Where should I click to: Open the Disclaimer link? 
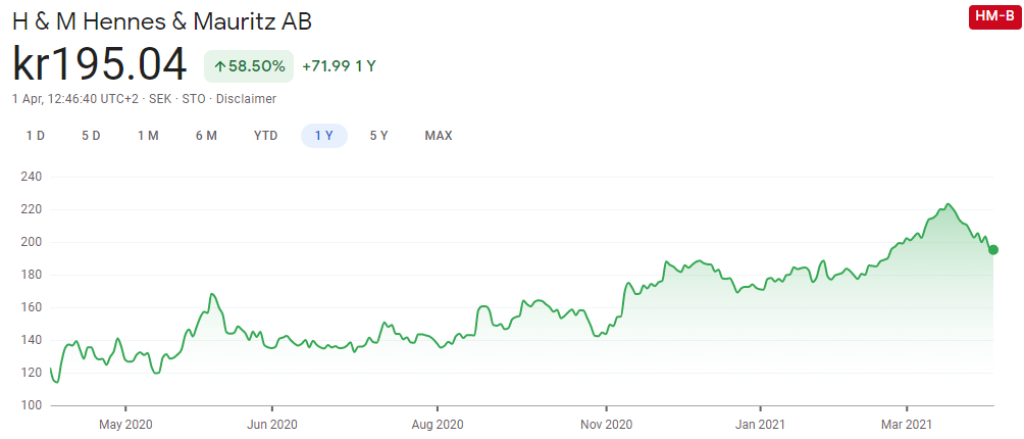click(246, 99)
